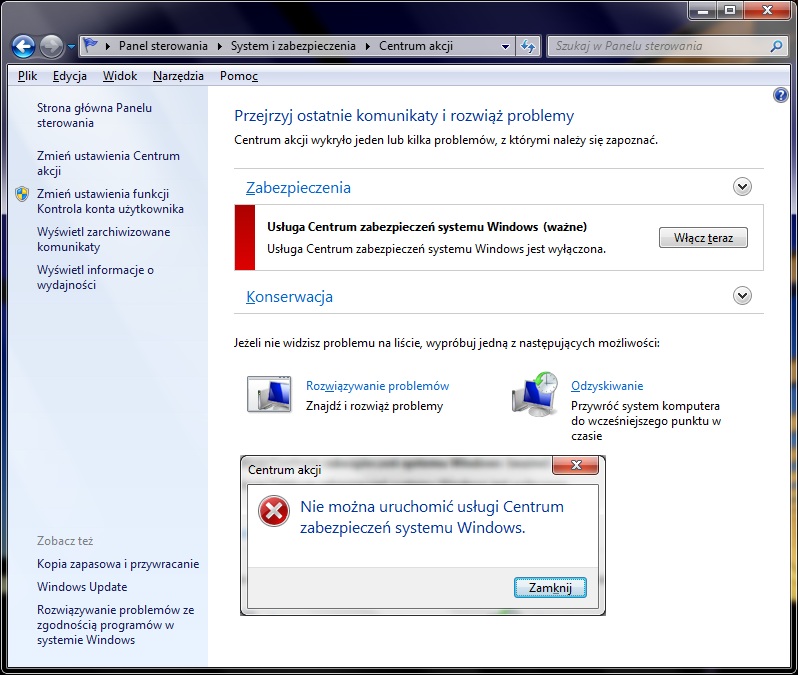Click 'Usługa Centrum zabezpieczeń systemu Windows (ważne)' title
The image size is (798, 675).
(x=427, y=227)
